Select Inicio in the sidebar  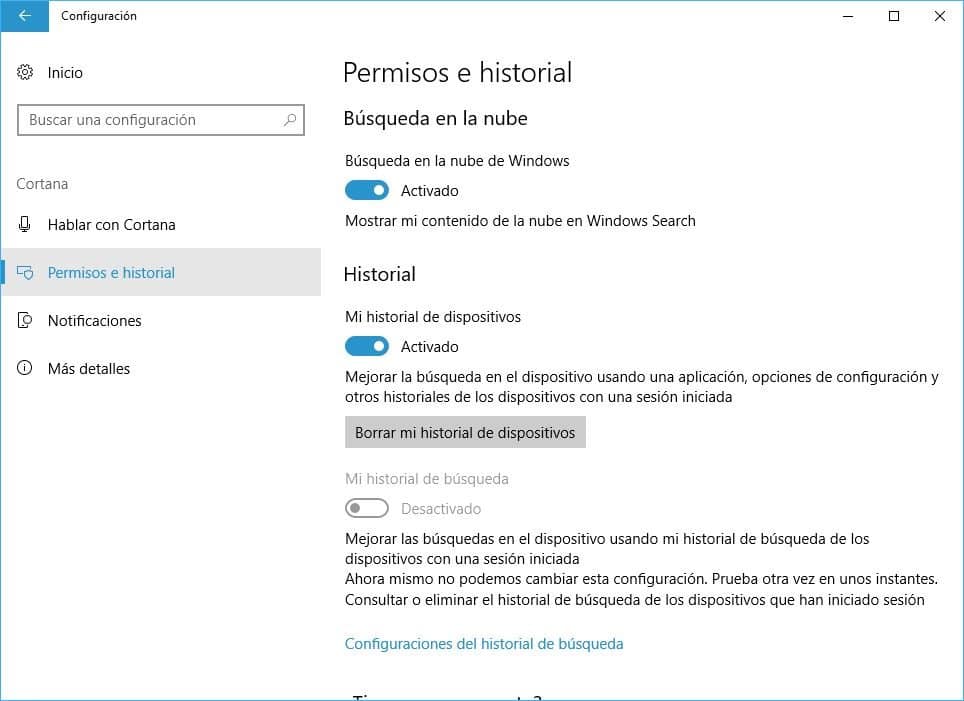click(x=63, y=72)
